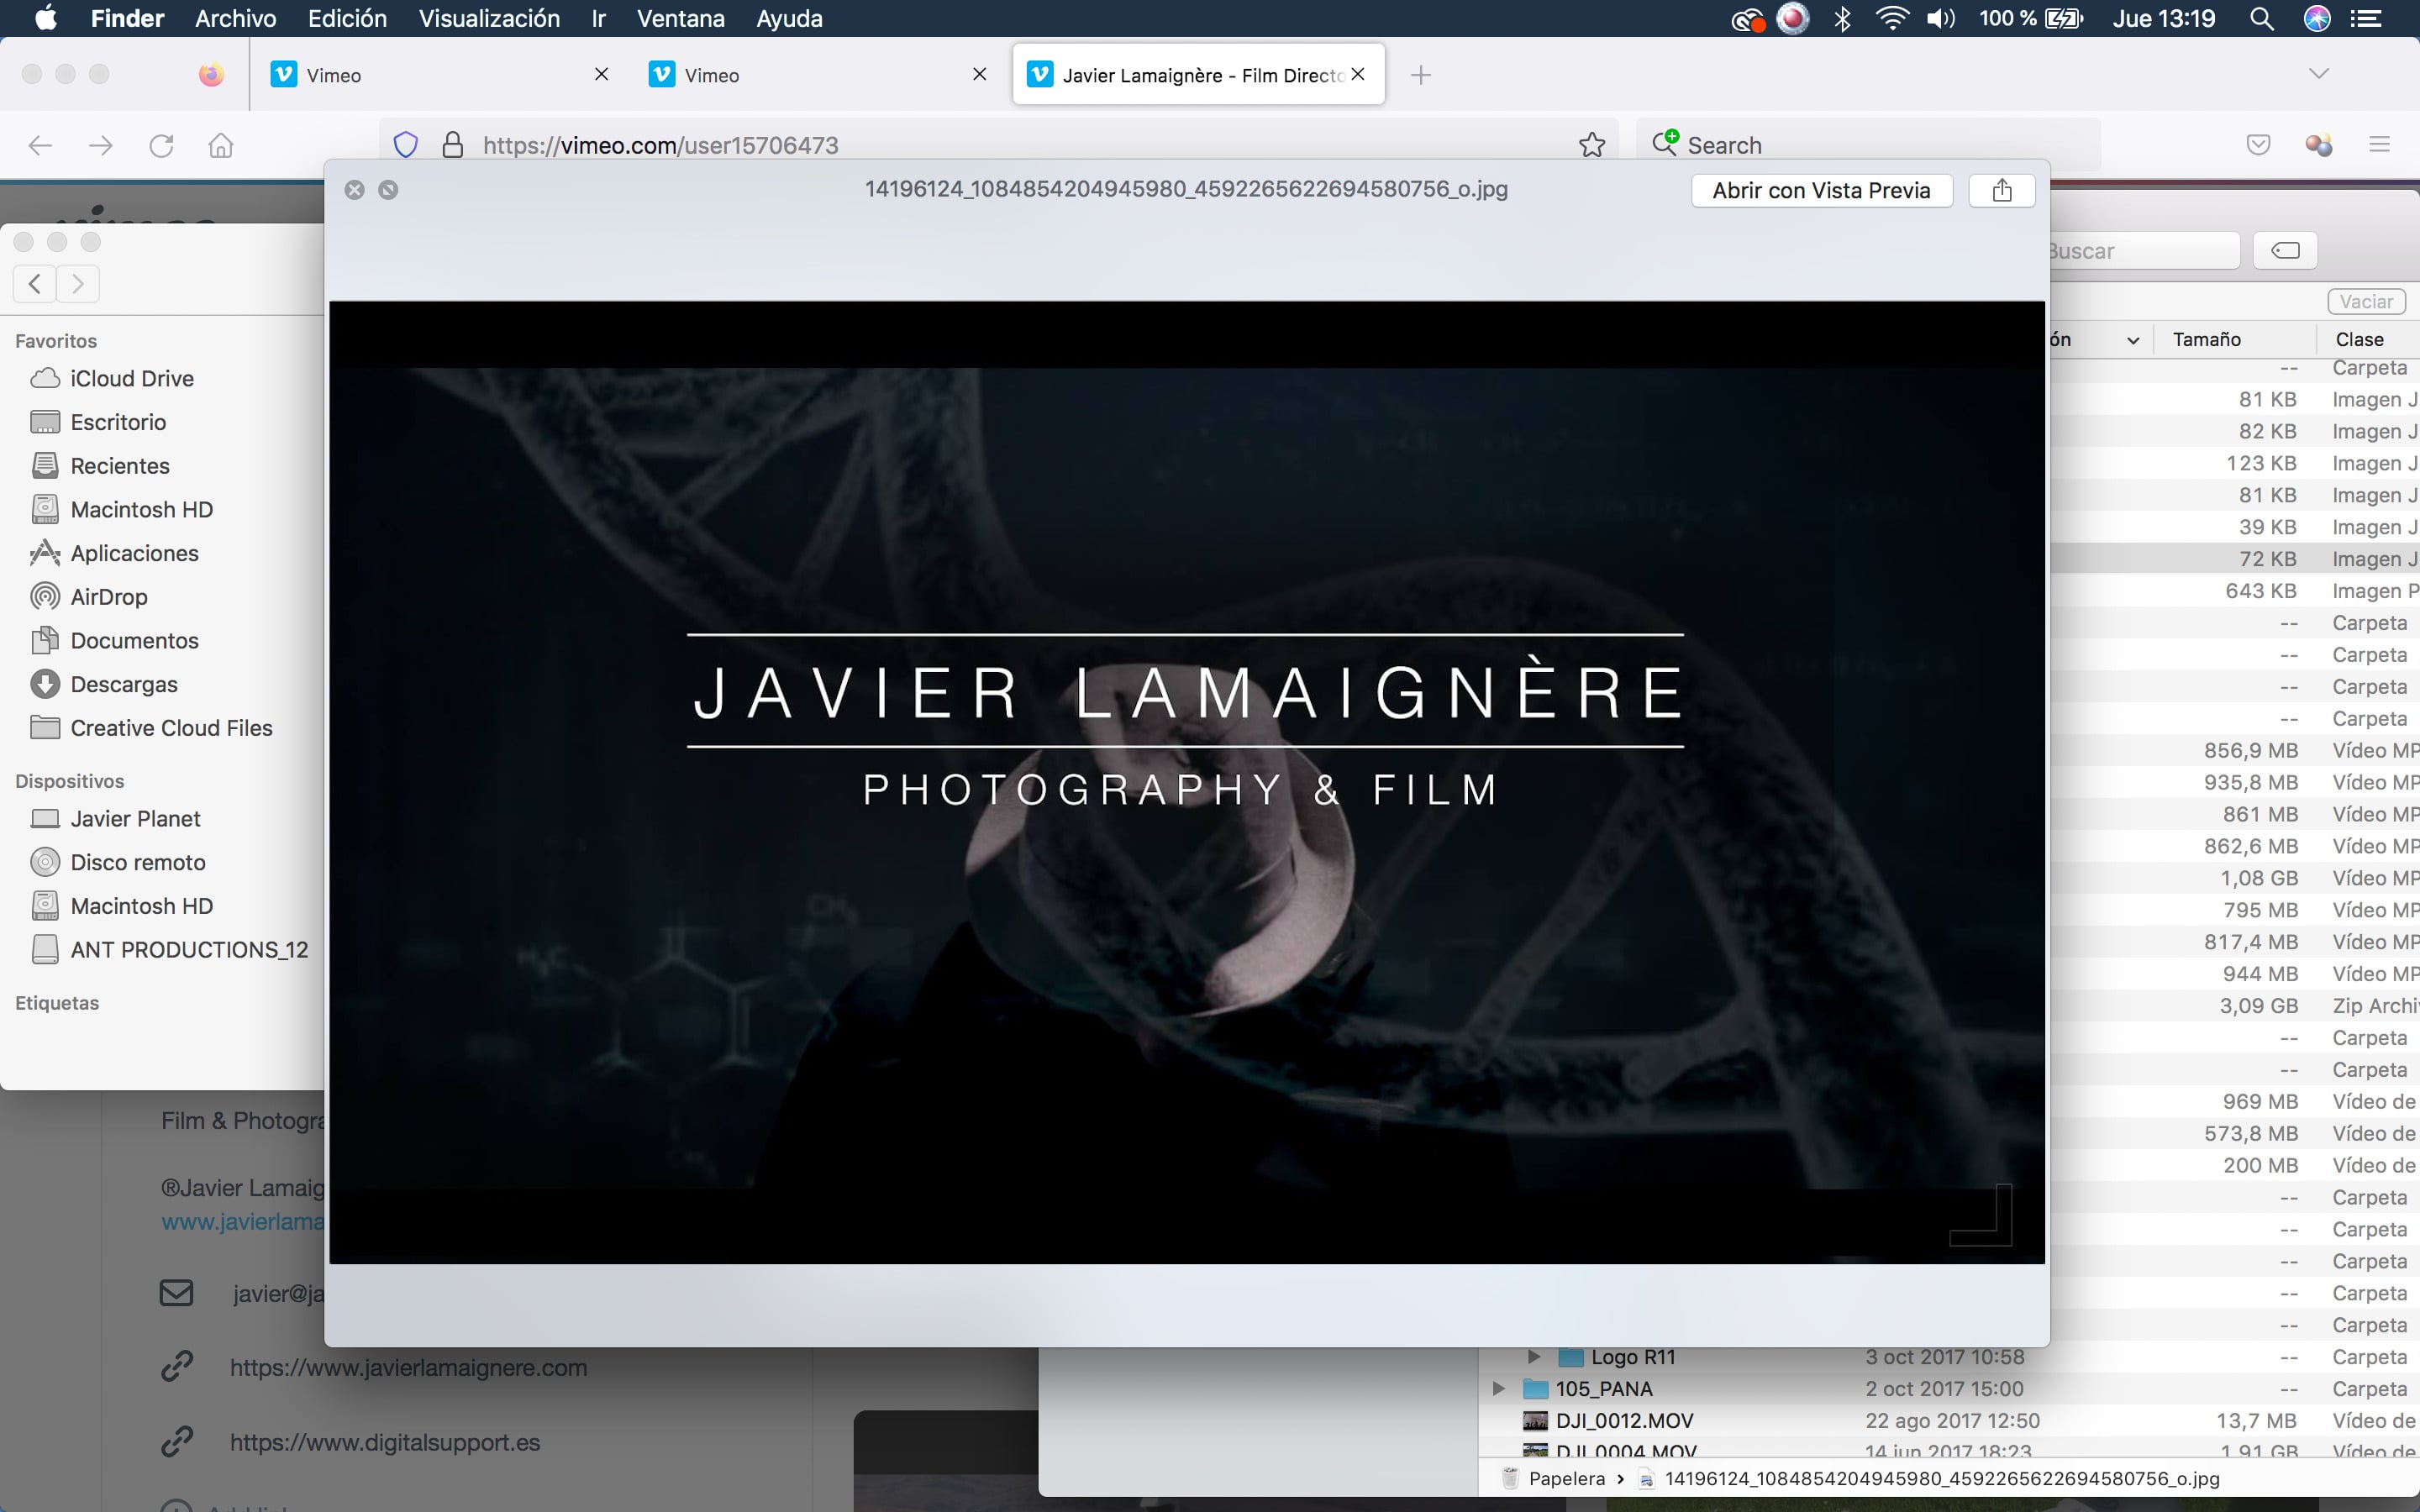Screen dimensions: 2420x1512
Task: Open the Wi-Fi status menu
Action: tap(1891, 18)
